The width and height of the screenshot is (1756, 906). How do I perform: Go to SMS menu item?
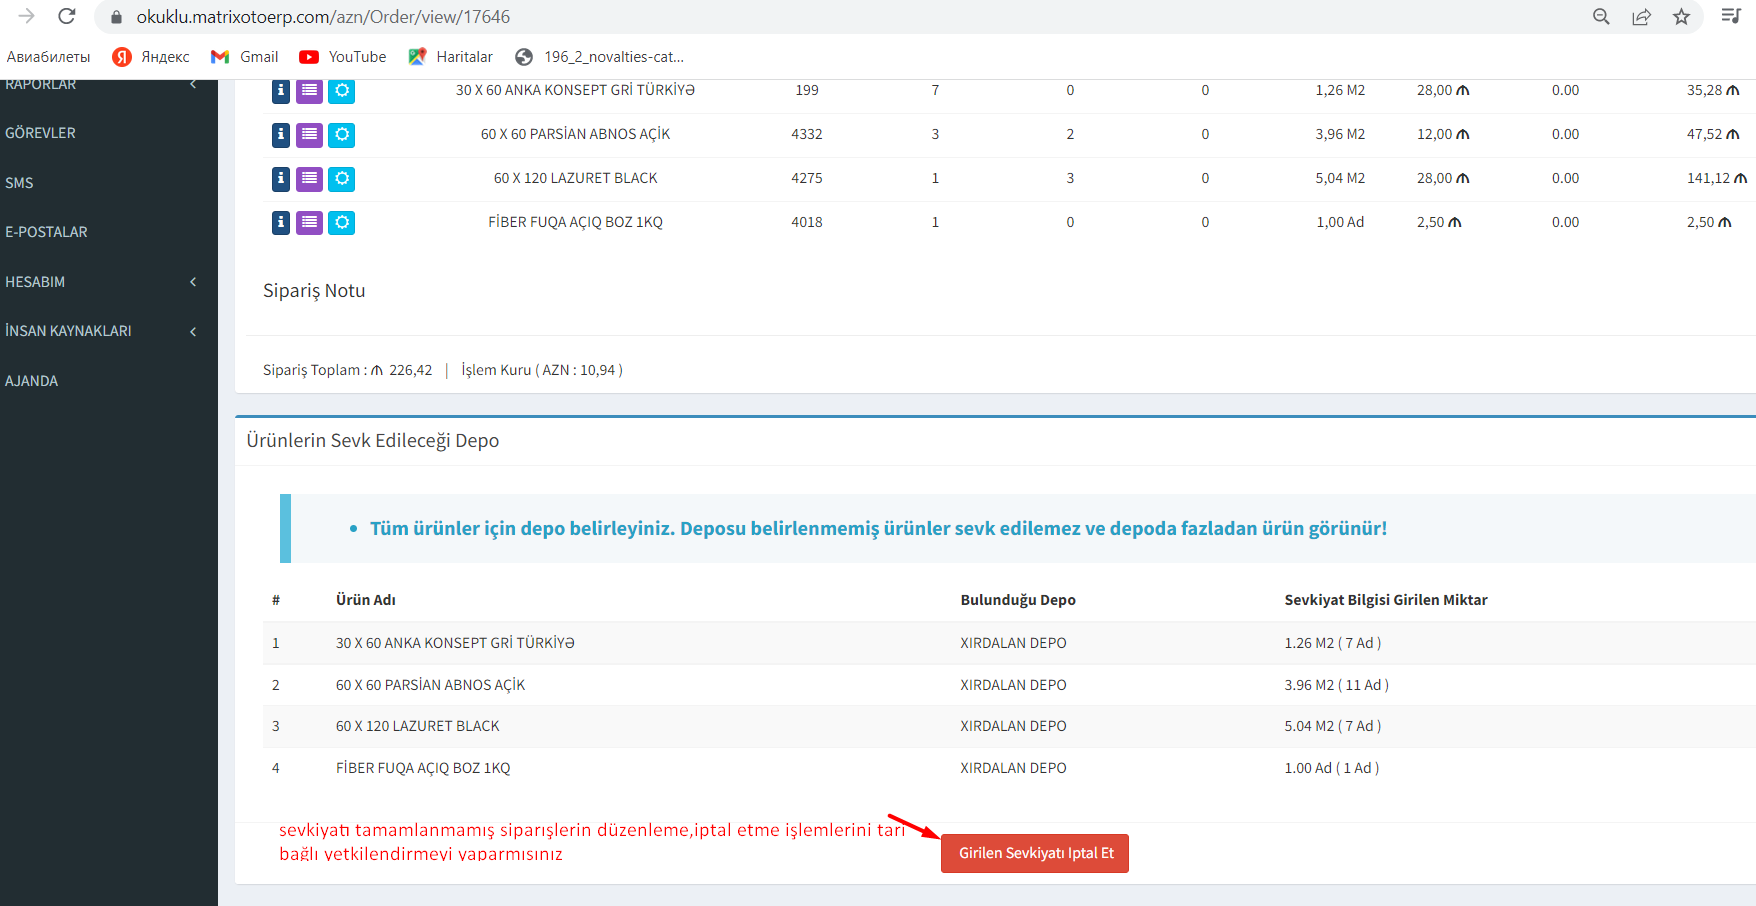point(20,183)
